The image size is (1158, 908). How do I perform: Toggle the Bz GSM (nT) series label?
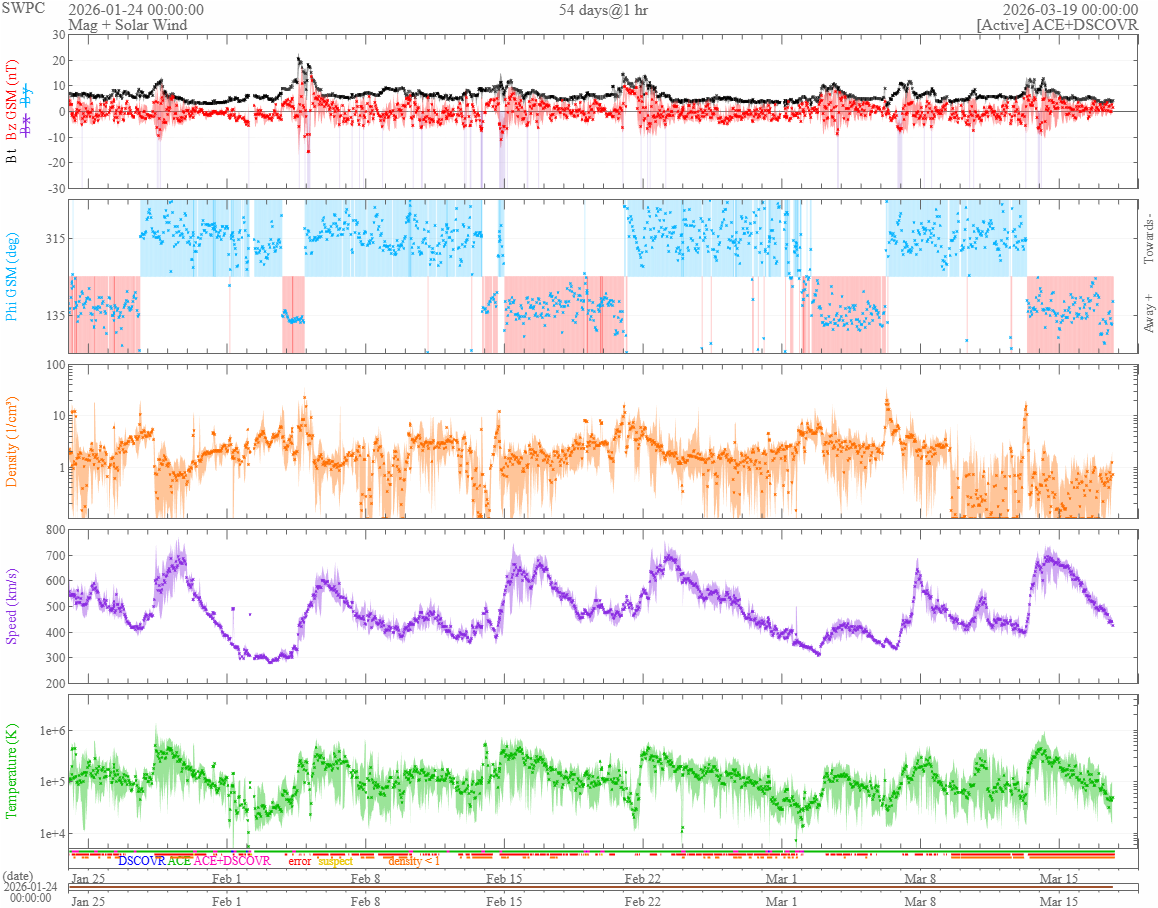click(11, 101)
